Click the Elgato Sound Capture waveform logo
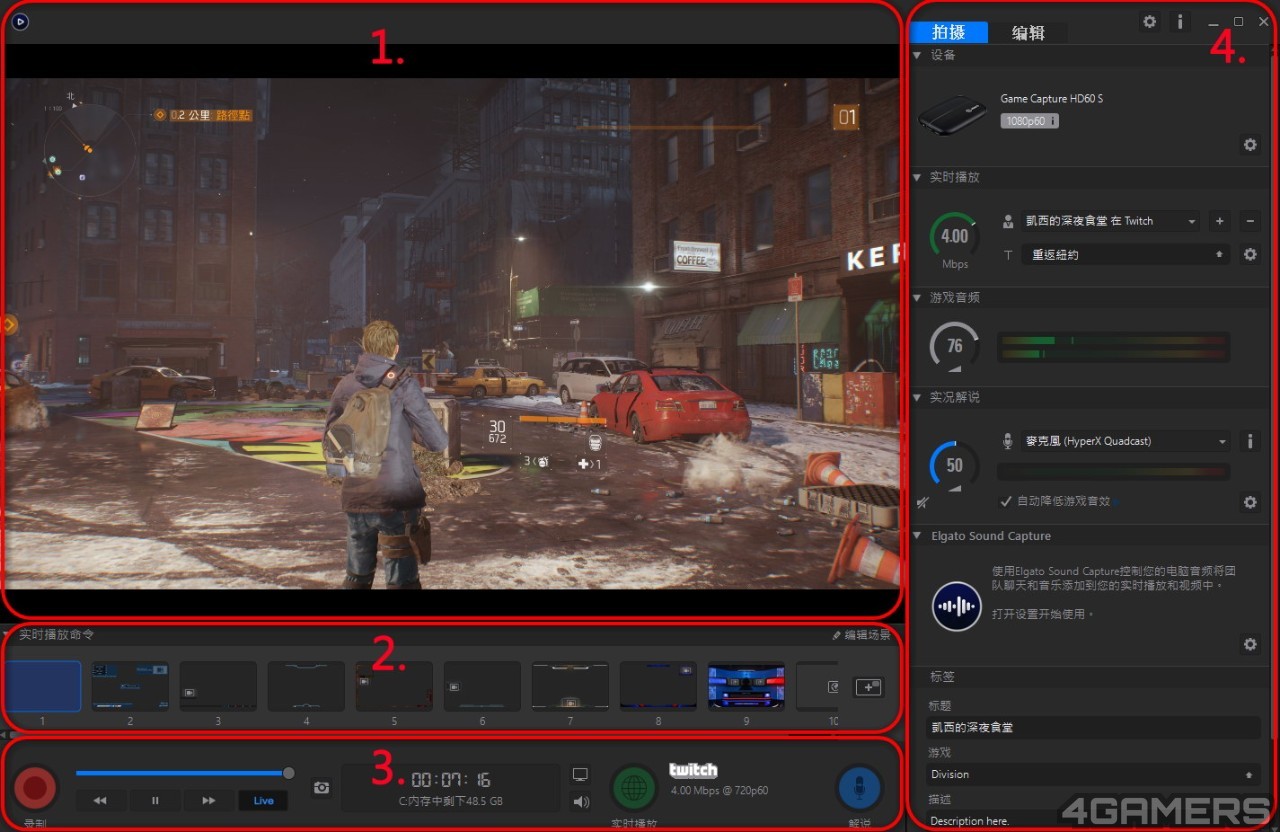Image resolution: width=1280 pixels, height=832 pixels. pos(957,606)
